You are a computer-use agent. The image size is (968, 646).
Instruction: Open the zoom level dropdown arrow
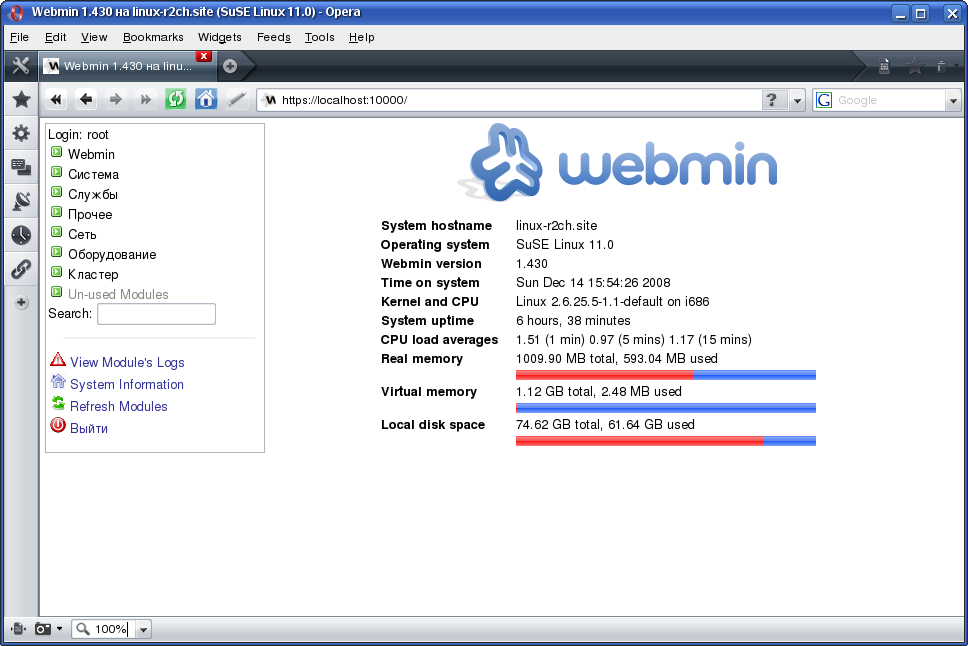coord(143,629)
